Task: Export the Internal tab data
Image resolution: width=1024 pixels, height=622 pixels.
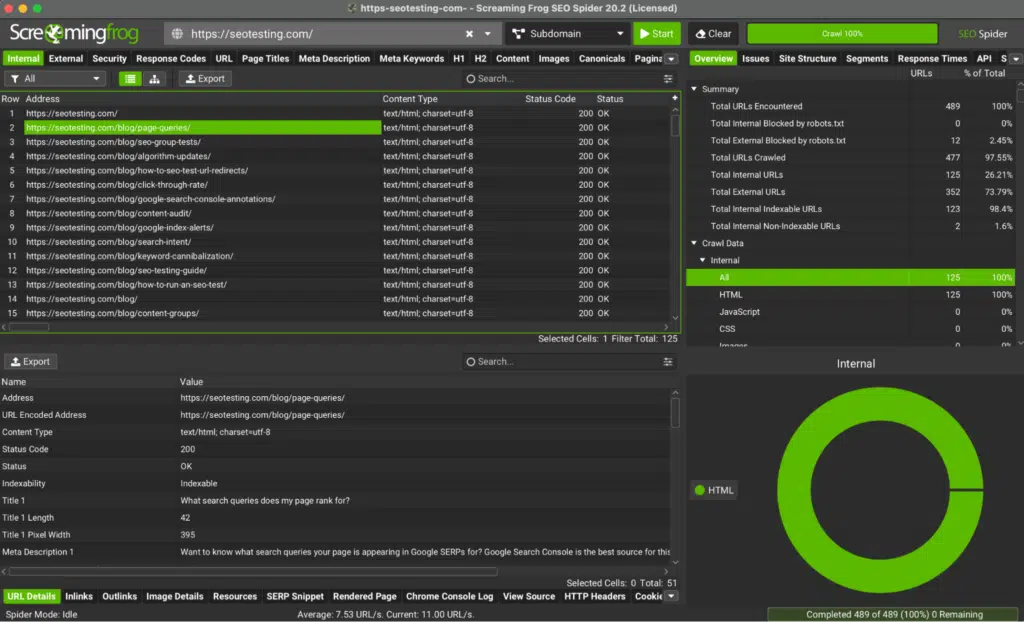Action: click(x=205, y=78)
